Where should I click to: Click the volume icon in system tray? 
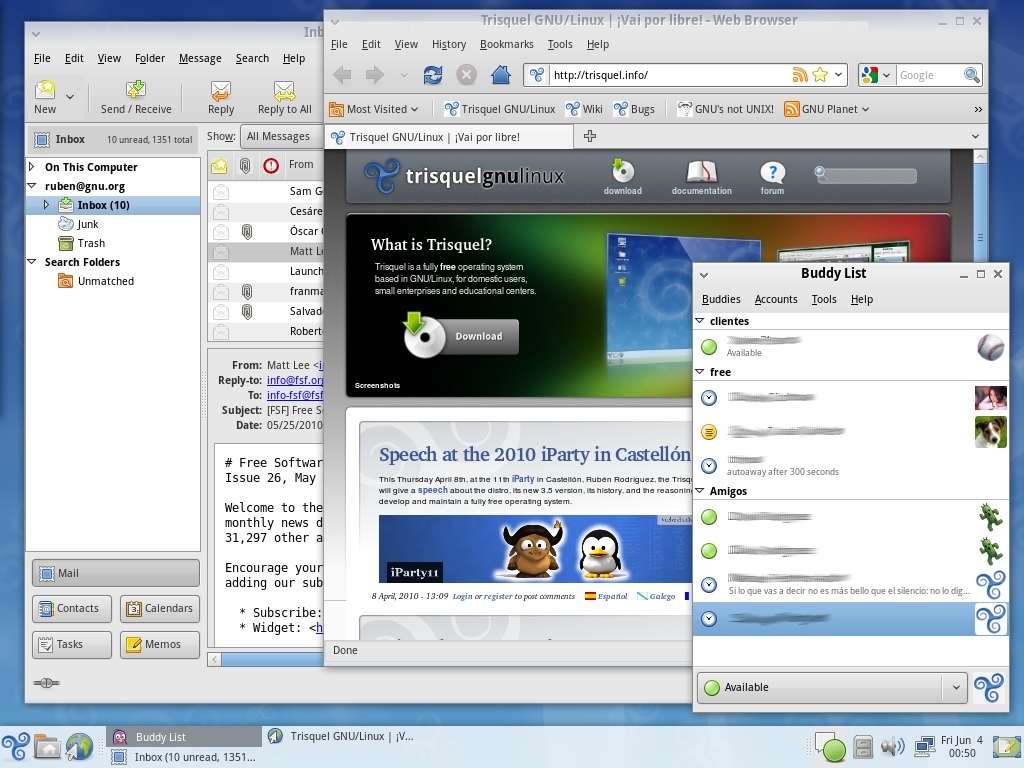click(892, 746)
